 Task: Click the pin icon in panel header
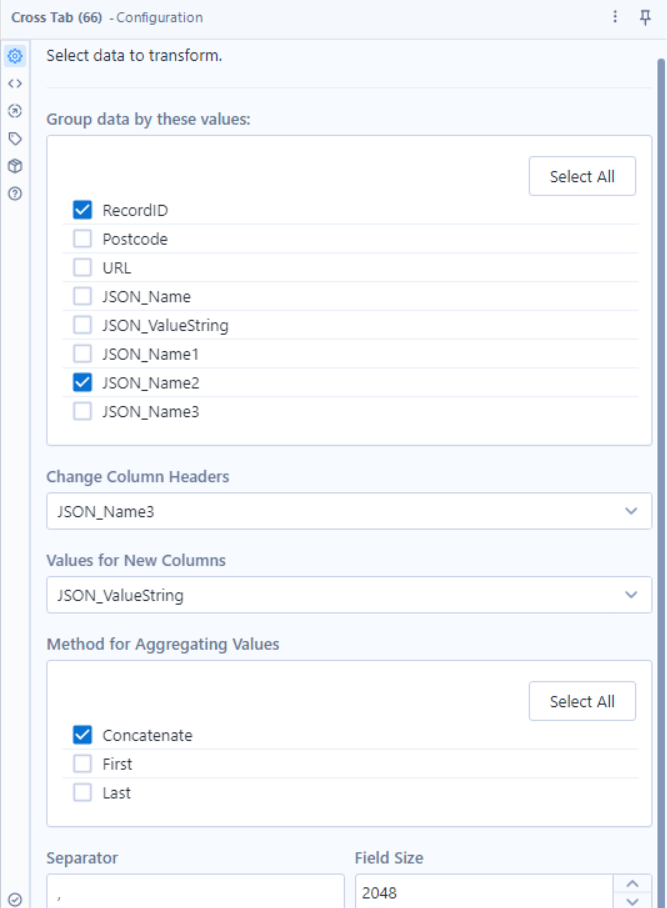(x=645, y=18)
